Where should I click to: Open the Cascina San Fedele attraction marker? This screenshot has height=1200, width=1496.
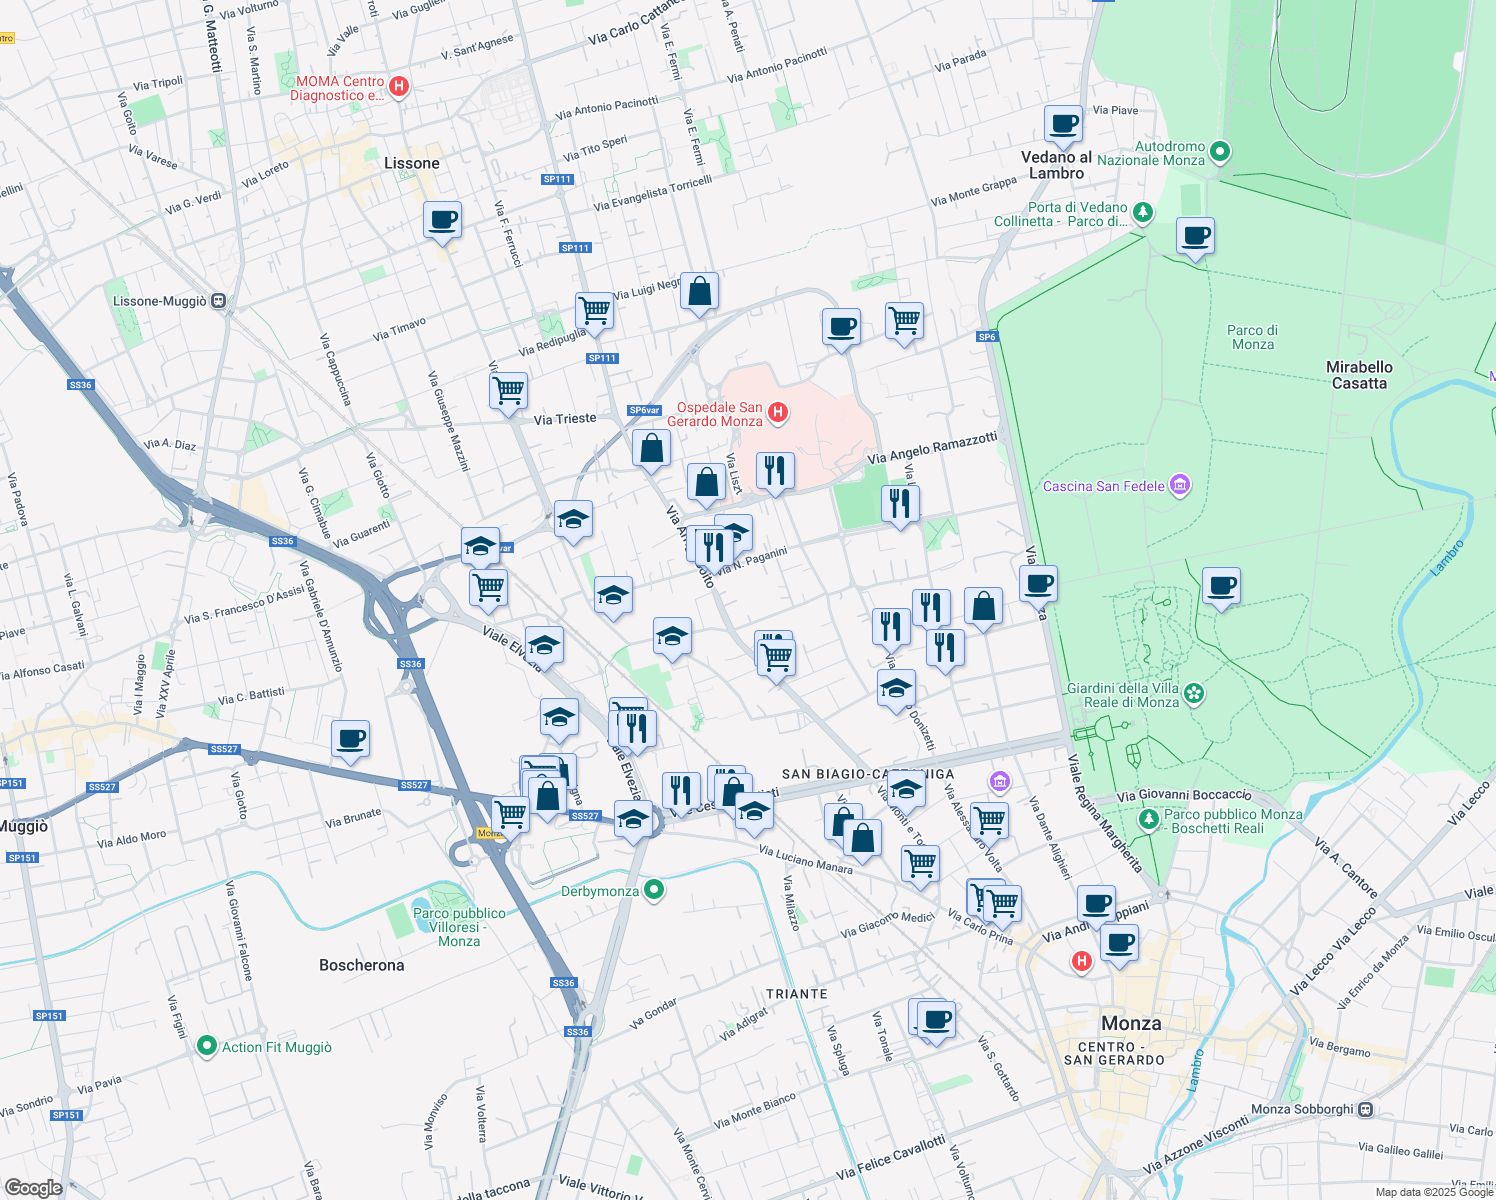(1181, 485)
